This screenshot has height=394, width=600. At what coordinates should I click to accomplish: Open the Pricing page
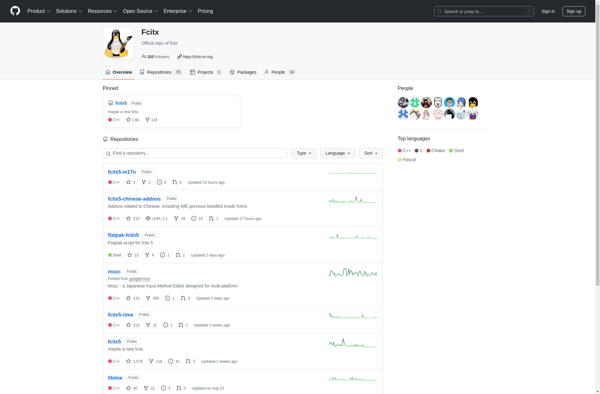(205, 11)
